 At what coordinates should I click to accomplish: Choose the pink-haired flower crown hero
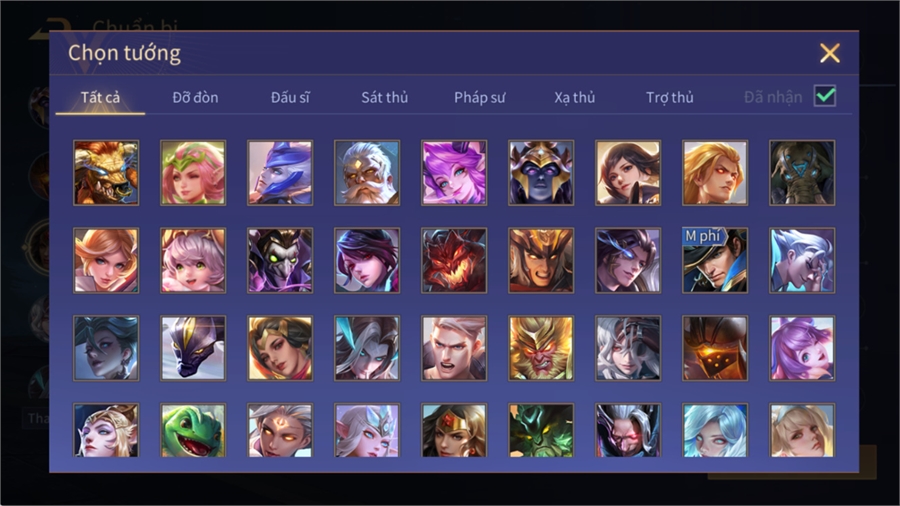pos(193,173)
